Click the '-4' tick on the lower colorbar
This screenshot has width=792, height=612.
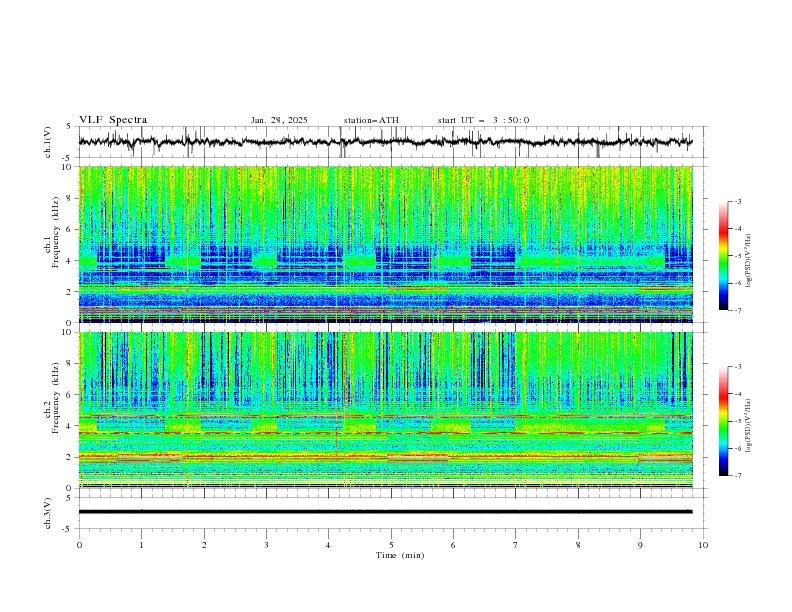coord(738,394)
